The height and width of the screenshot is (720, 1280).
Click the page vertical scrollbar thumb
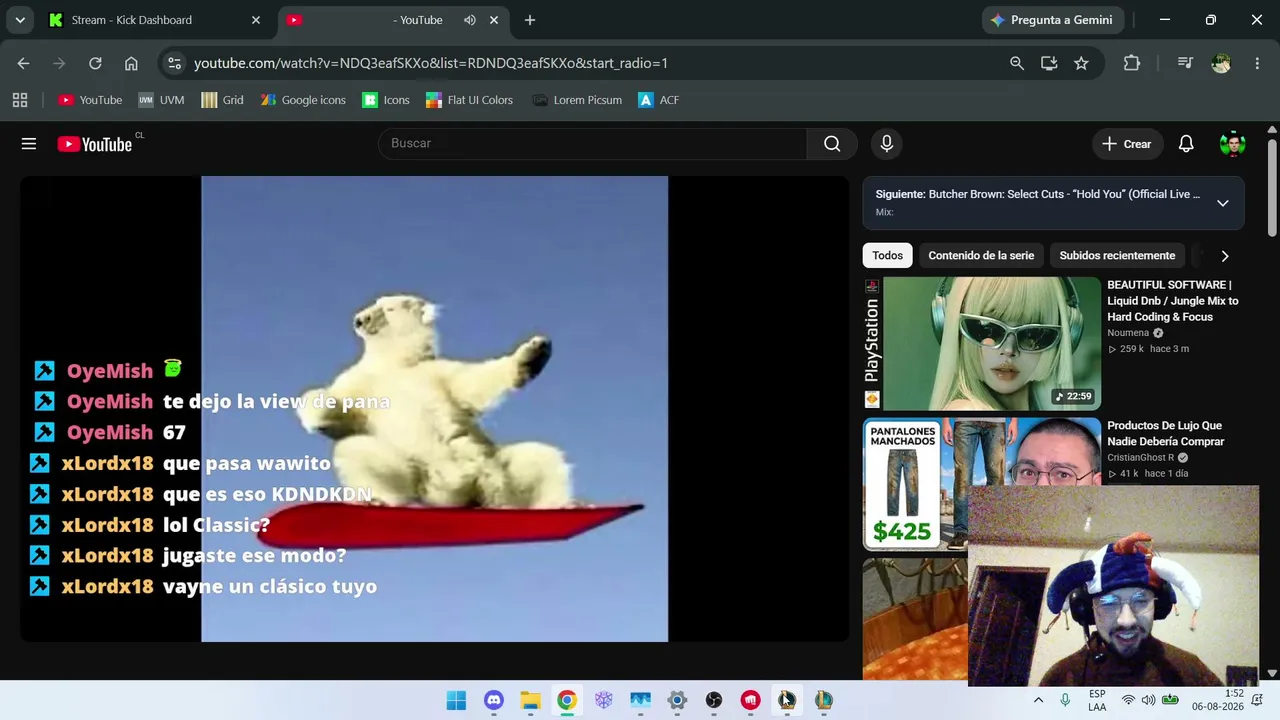pos(1272,188)
